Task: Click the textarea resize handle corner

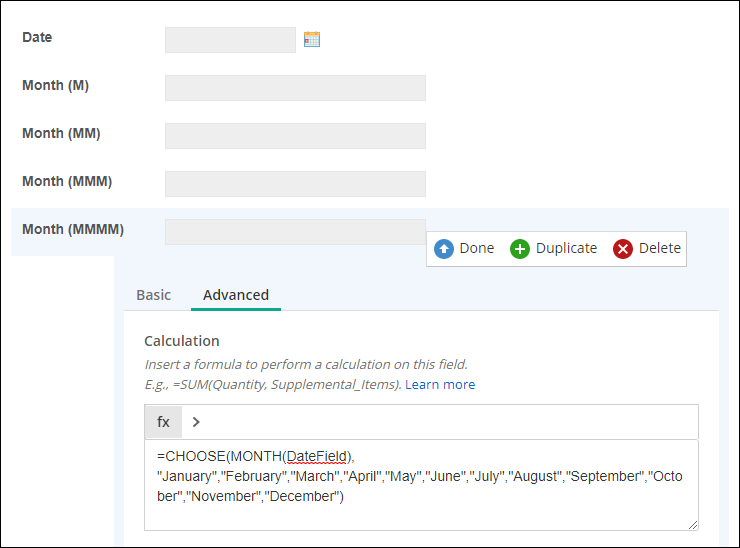Action: (692, 525)
